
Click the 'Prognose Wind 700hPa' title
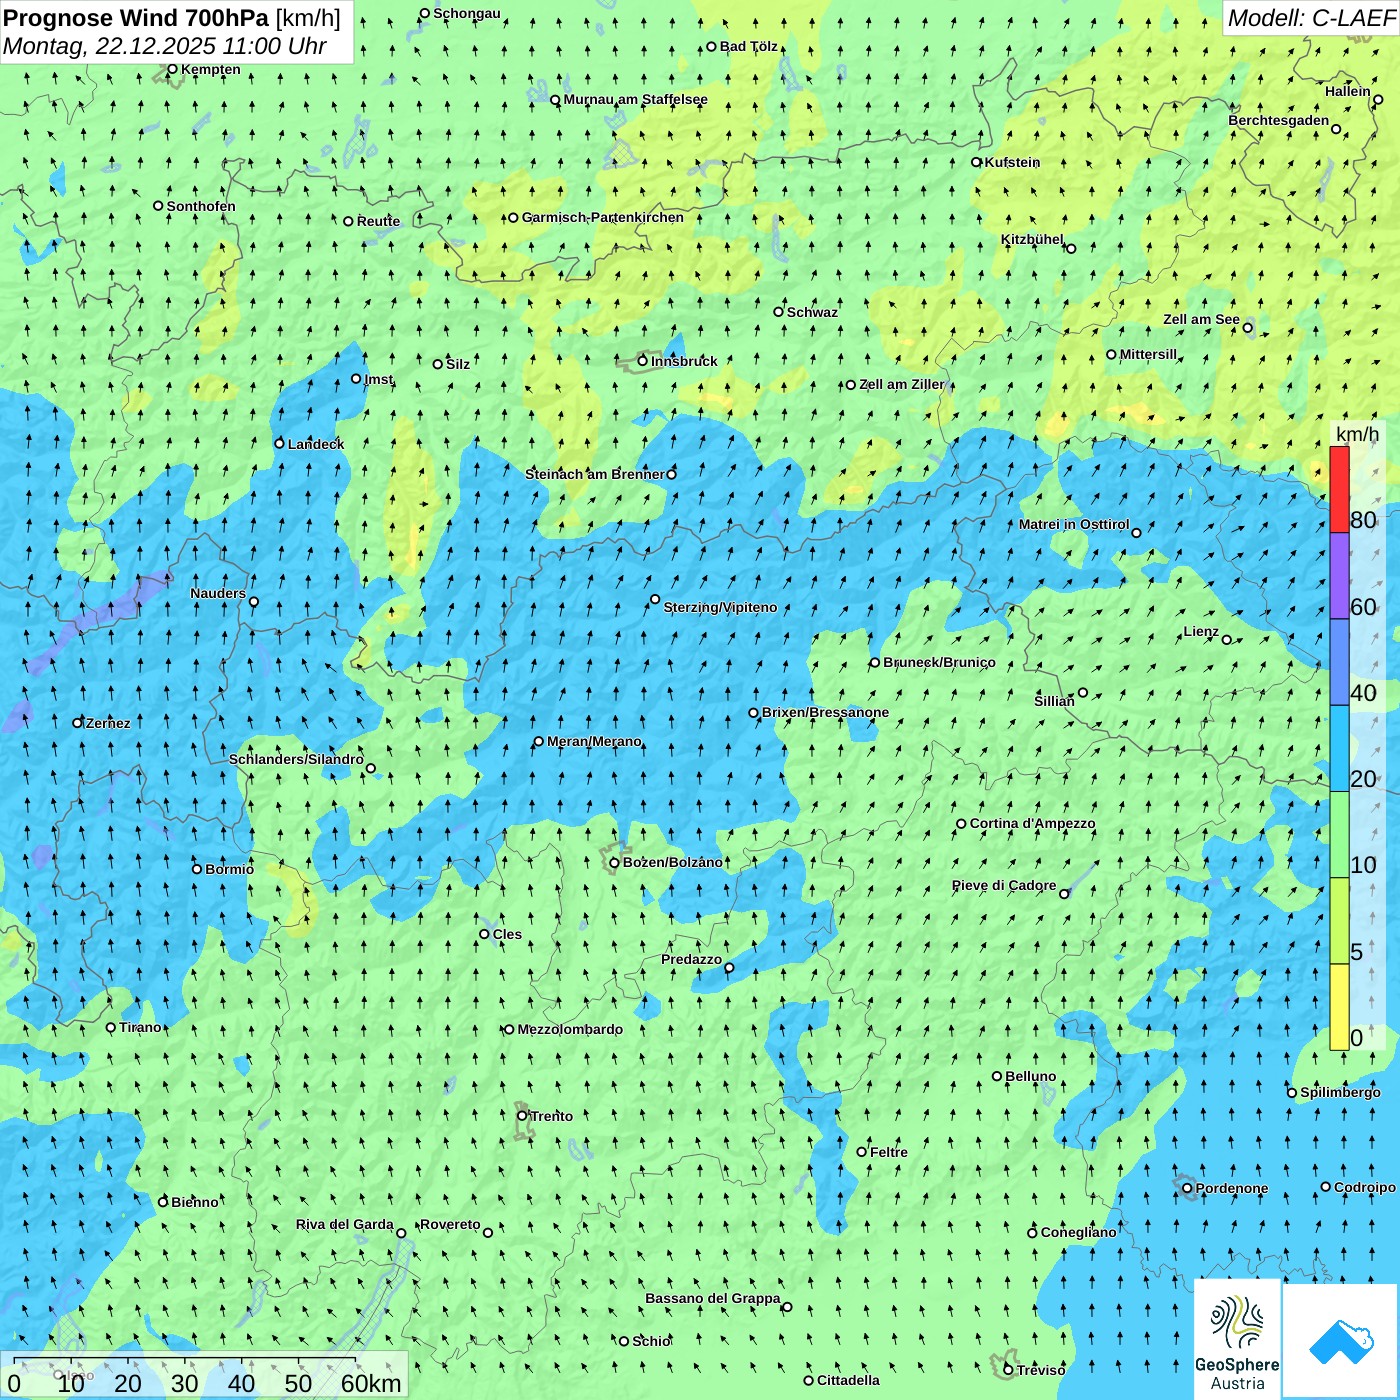click(136, 18)
